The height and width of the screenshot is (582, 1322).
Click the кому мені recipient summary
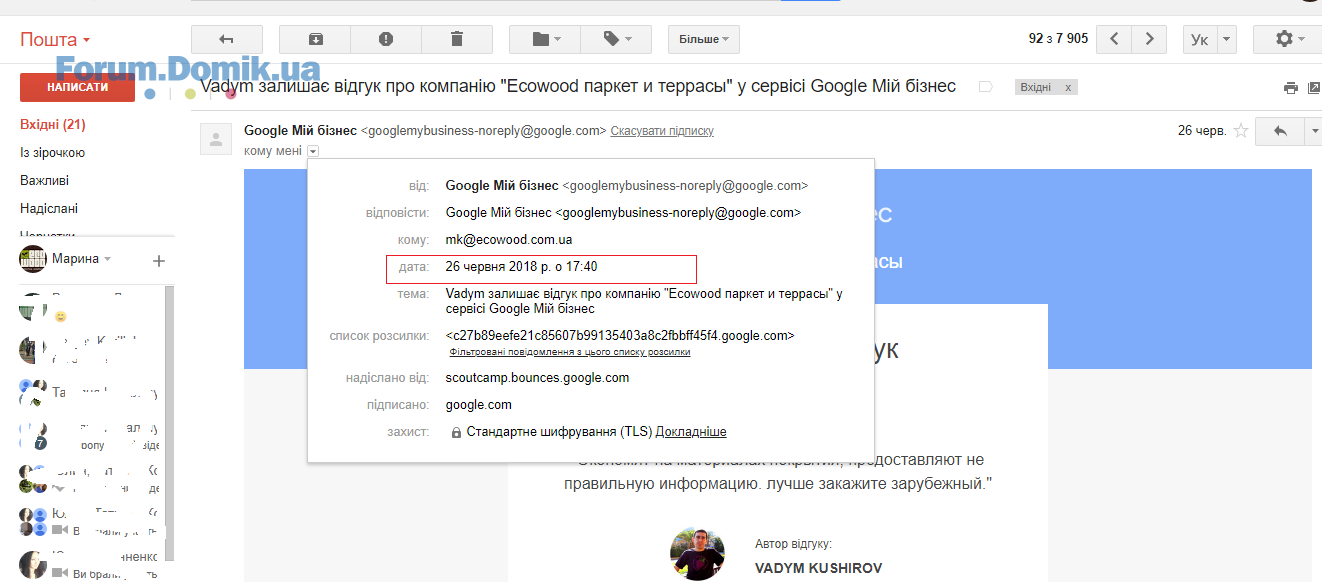point(273,151)
